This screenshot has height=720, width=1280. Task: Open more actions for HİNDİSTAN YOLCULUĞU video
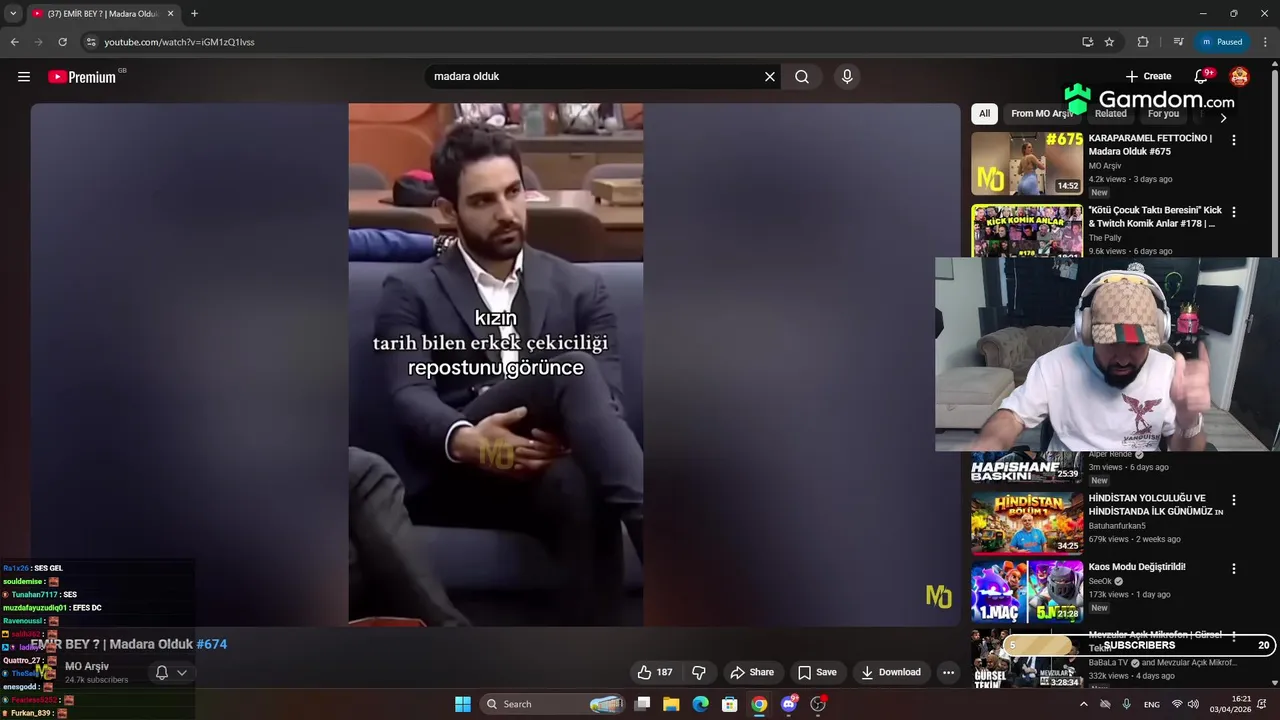pos(1233,500)
